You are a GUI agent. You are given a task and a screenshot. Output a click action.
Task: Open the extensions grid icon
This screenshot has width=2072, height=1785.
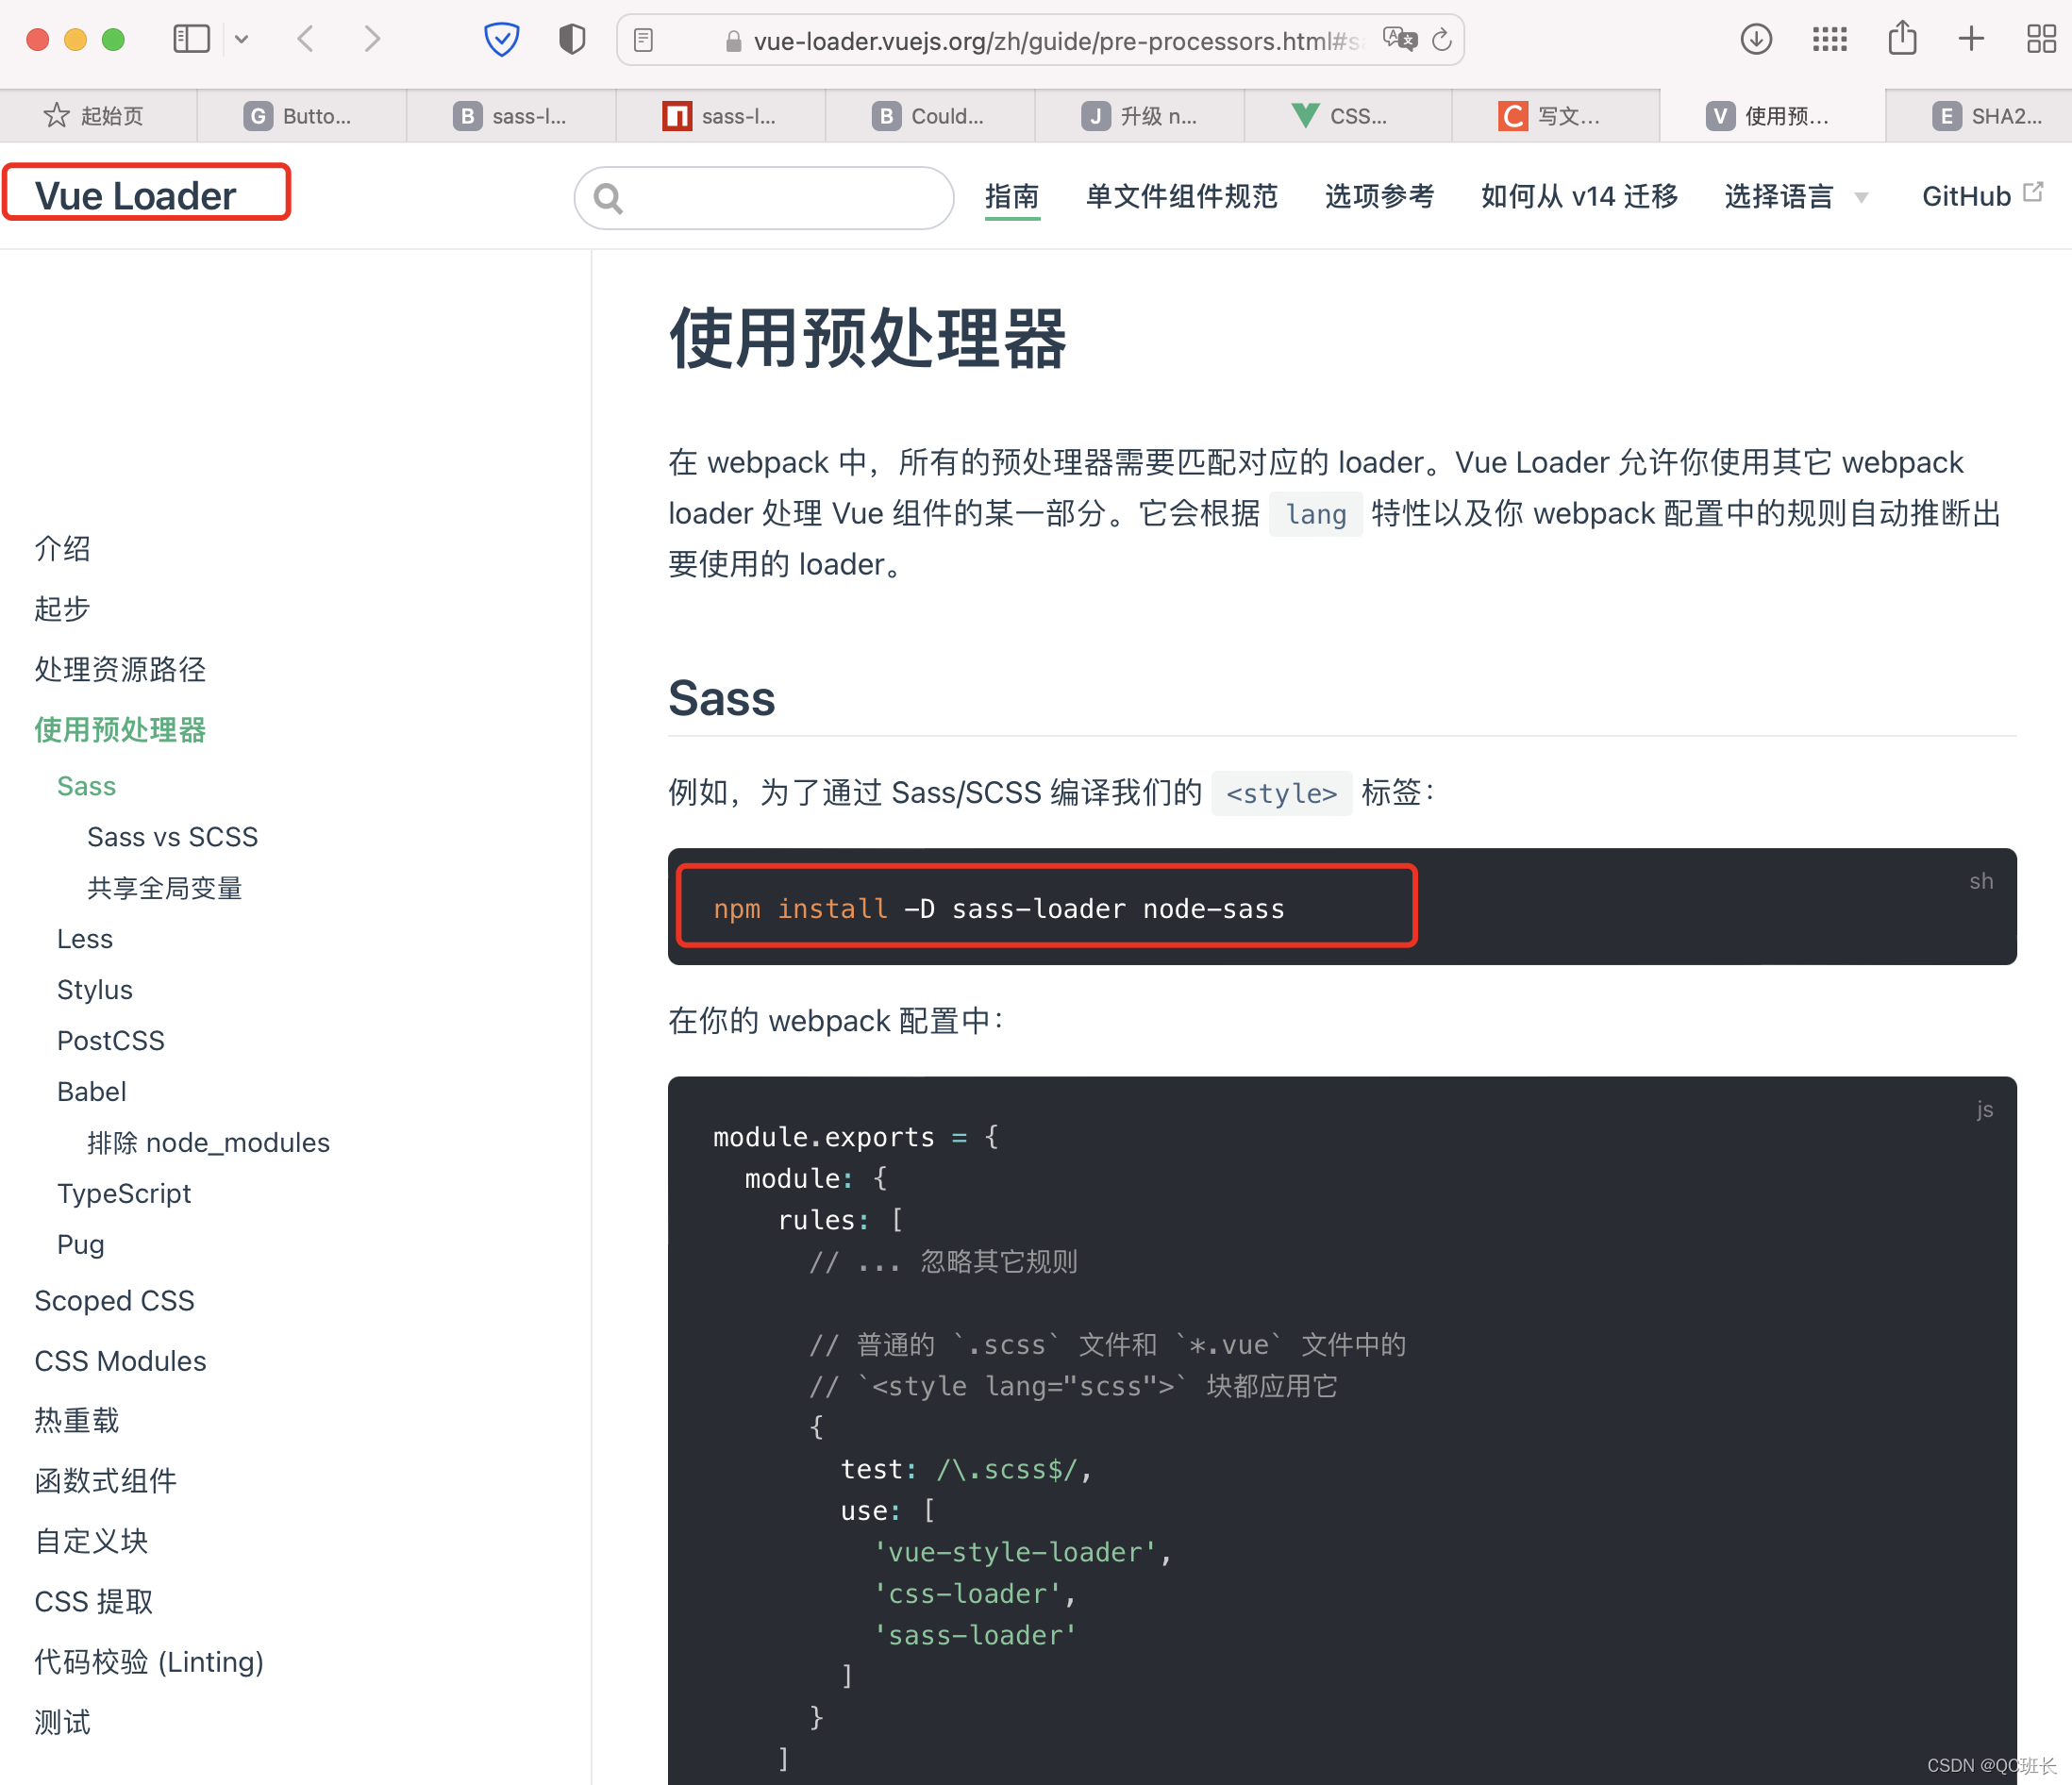click(1829, 39)
